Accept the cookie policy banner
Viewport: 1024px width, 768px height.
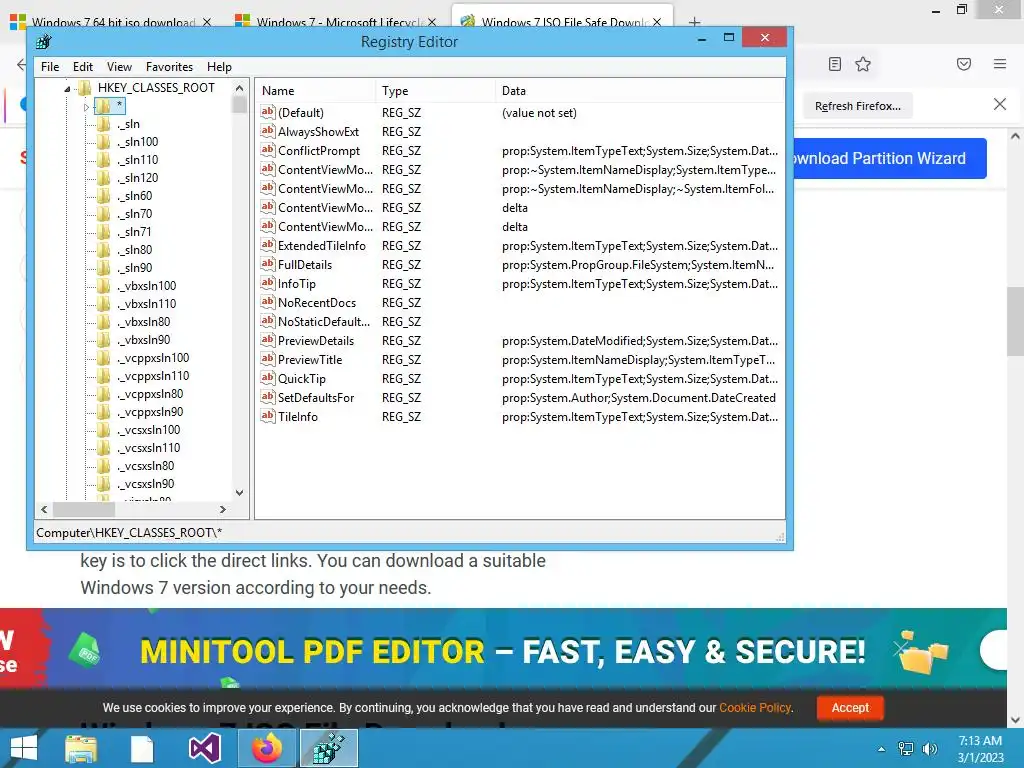pos(850,707)
